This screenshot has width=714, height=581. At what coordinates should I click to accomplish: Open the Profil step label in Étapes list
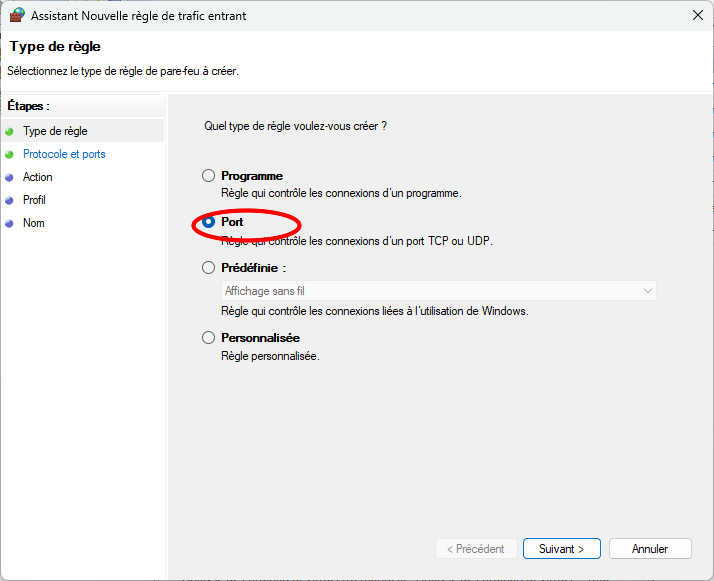(x=35, y=200)
